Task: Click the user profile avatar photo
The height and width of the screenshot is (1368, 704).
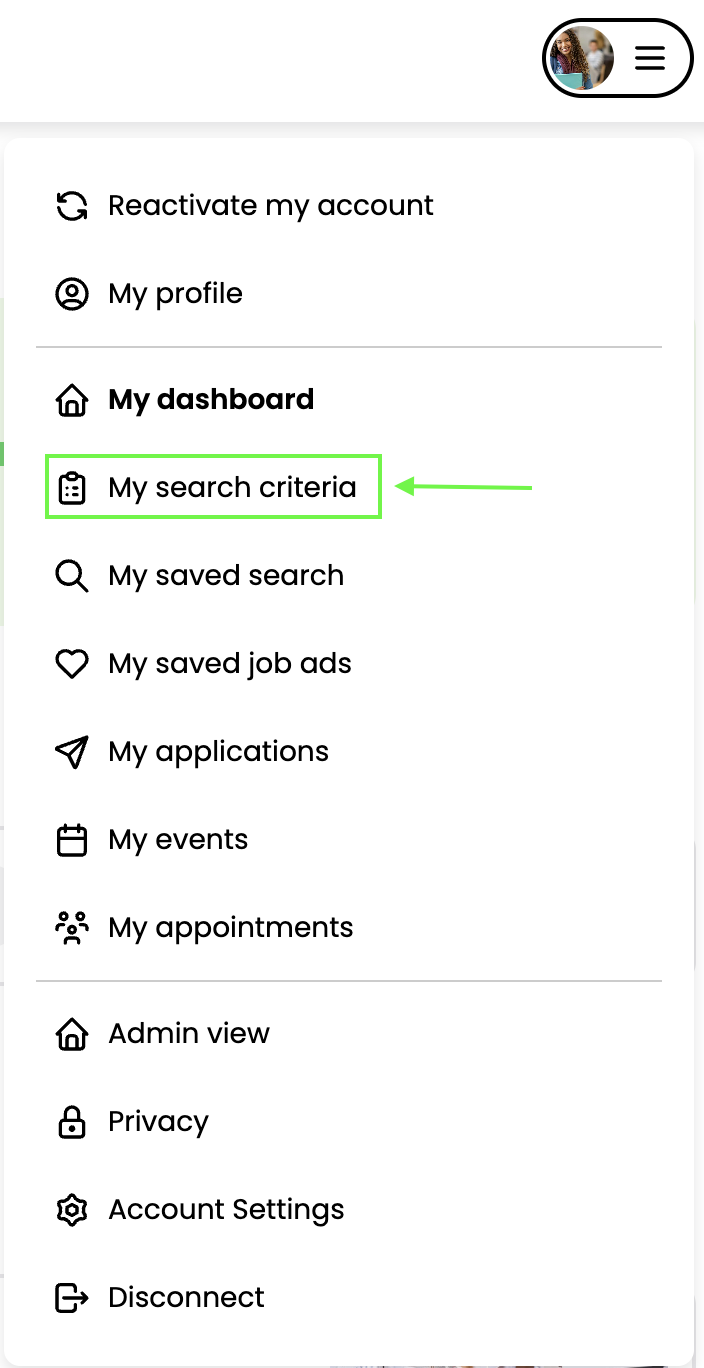Action: pyautogui.click(x=581, y=58)
